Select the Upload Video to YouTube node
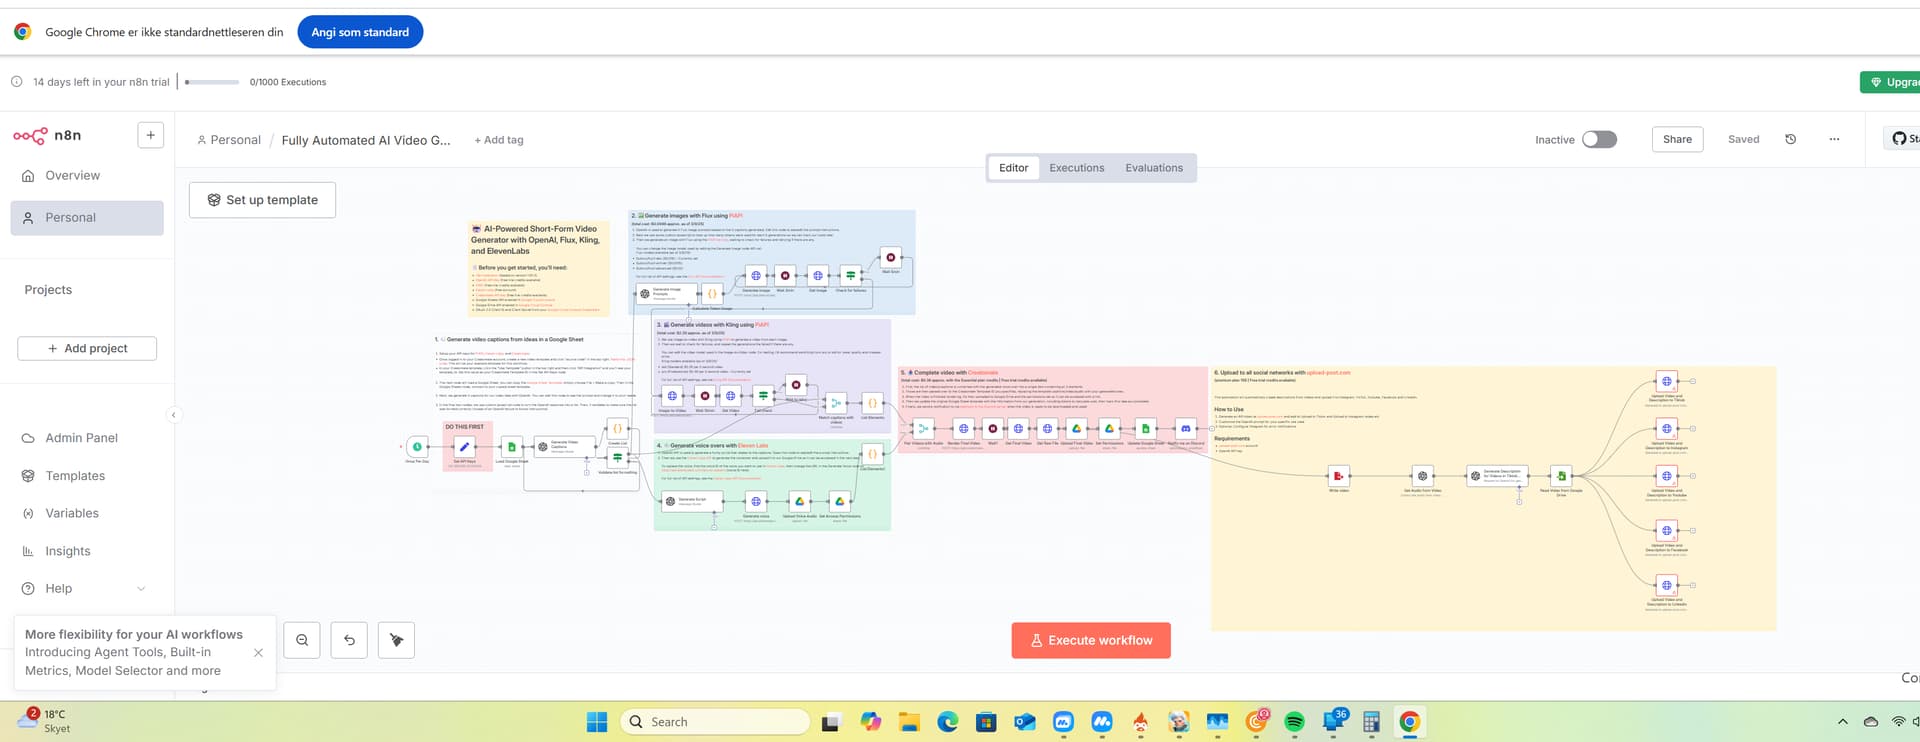 tap(1666, 476)
